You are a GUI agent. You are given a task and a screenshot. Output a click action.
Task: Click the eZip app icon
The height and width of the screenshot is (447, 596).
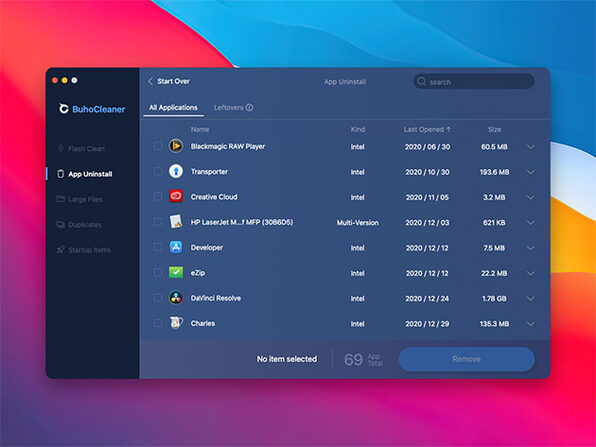click(176, 272)
